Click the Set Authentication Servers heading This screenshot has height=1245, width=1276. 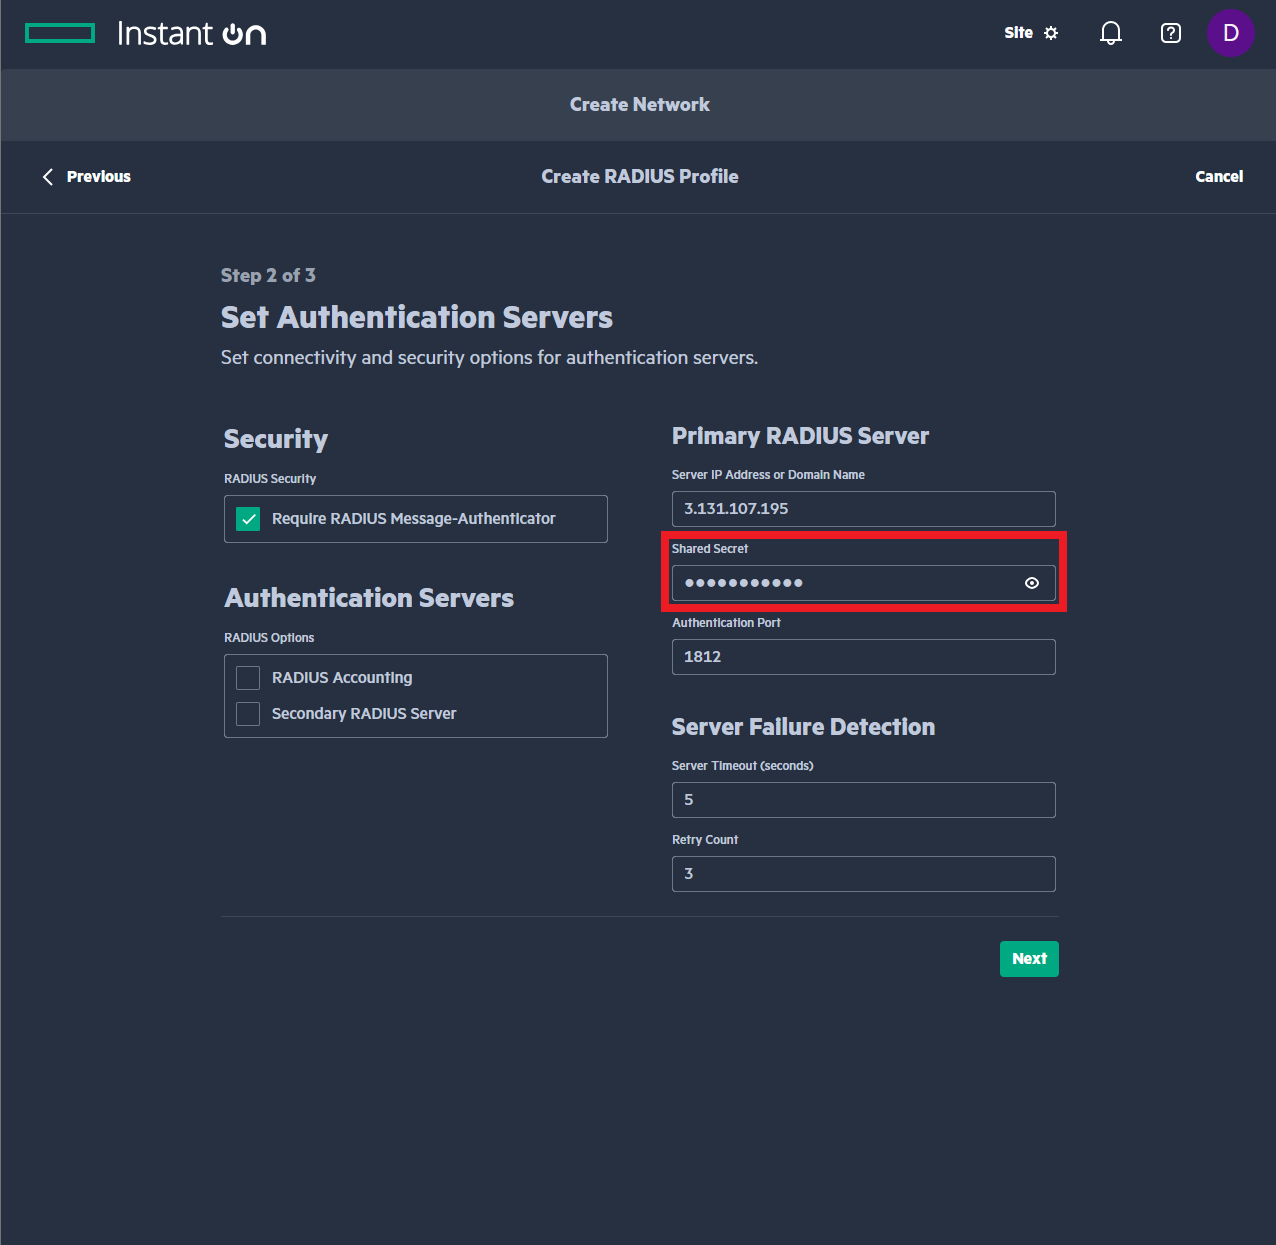417,317
